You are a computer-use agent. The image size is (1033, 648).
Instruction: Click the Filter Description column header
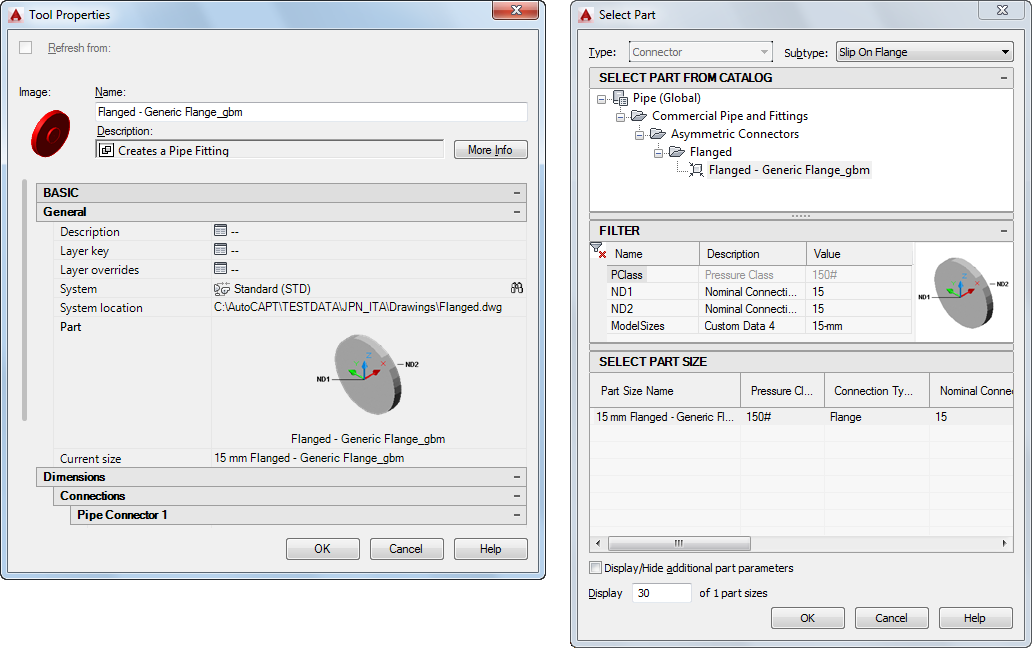pos(753,254)
